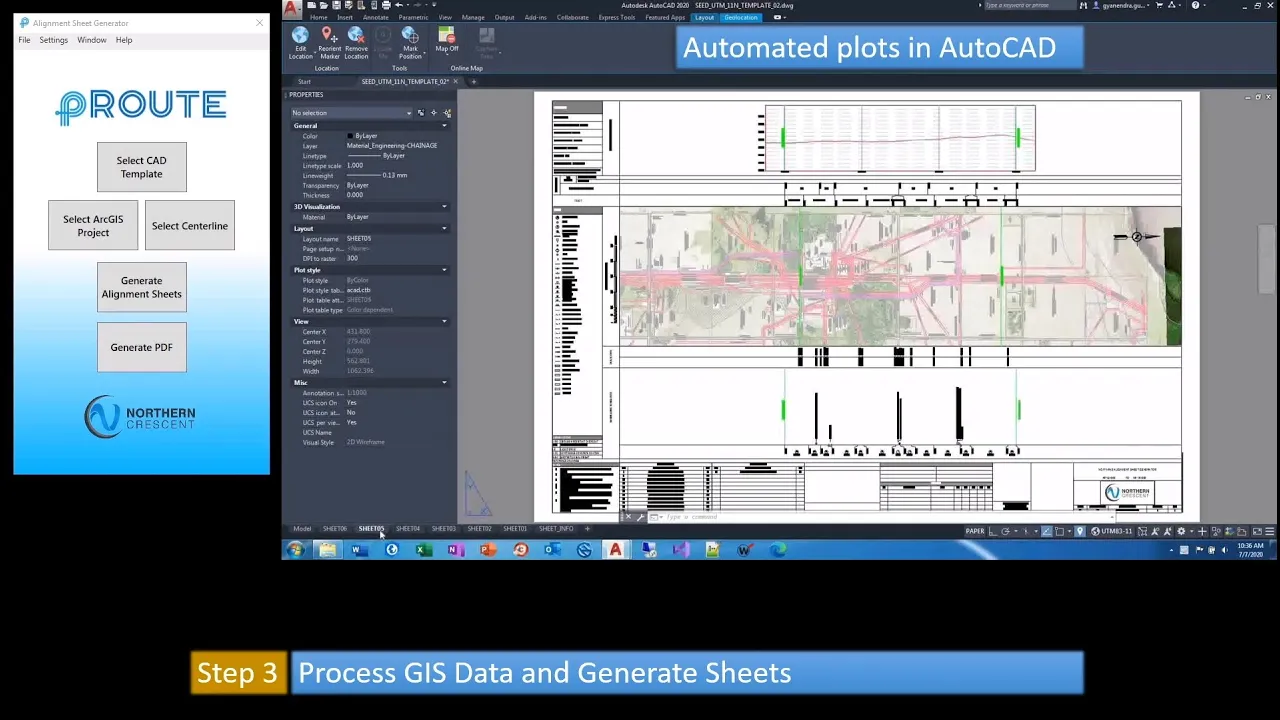
Task: Open the File menu in Alignment Sheet Generator
Action: 24,40
